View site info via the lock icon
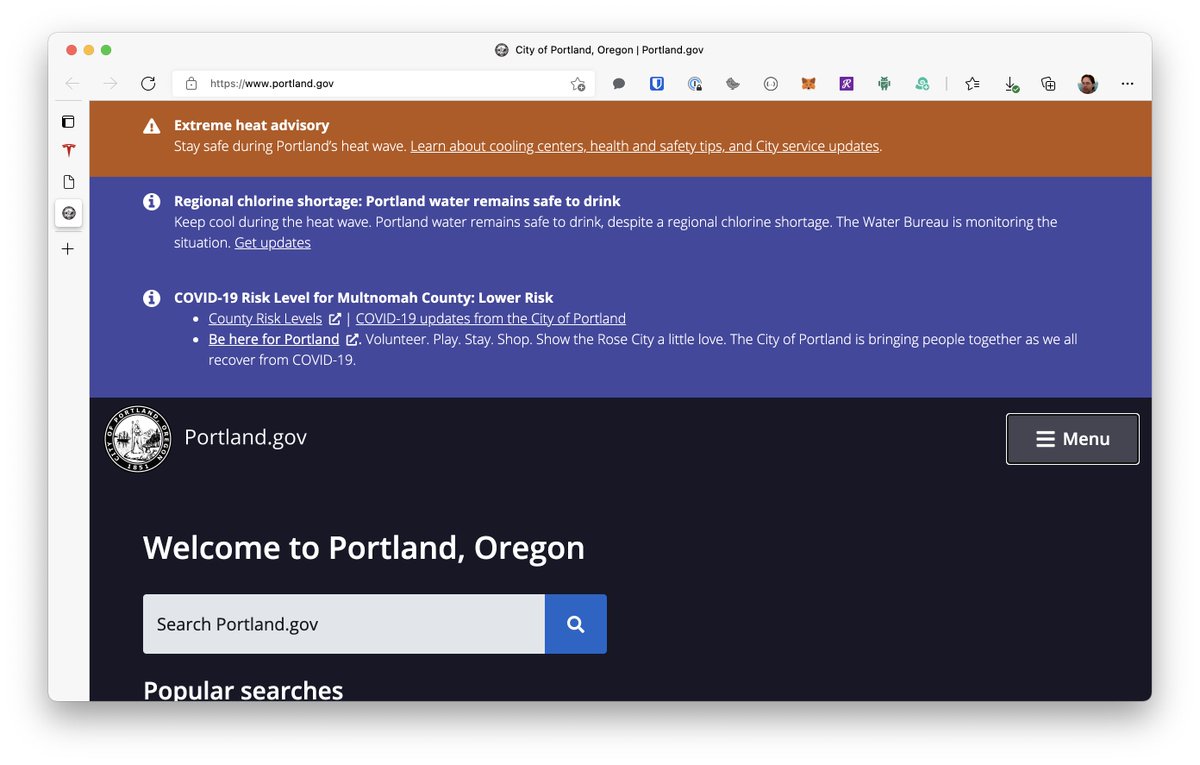 coord(191,84)
